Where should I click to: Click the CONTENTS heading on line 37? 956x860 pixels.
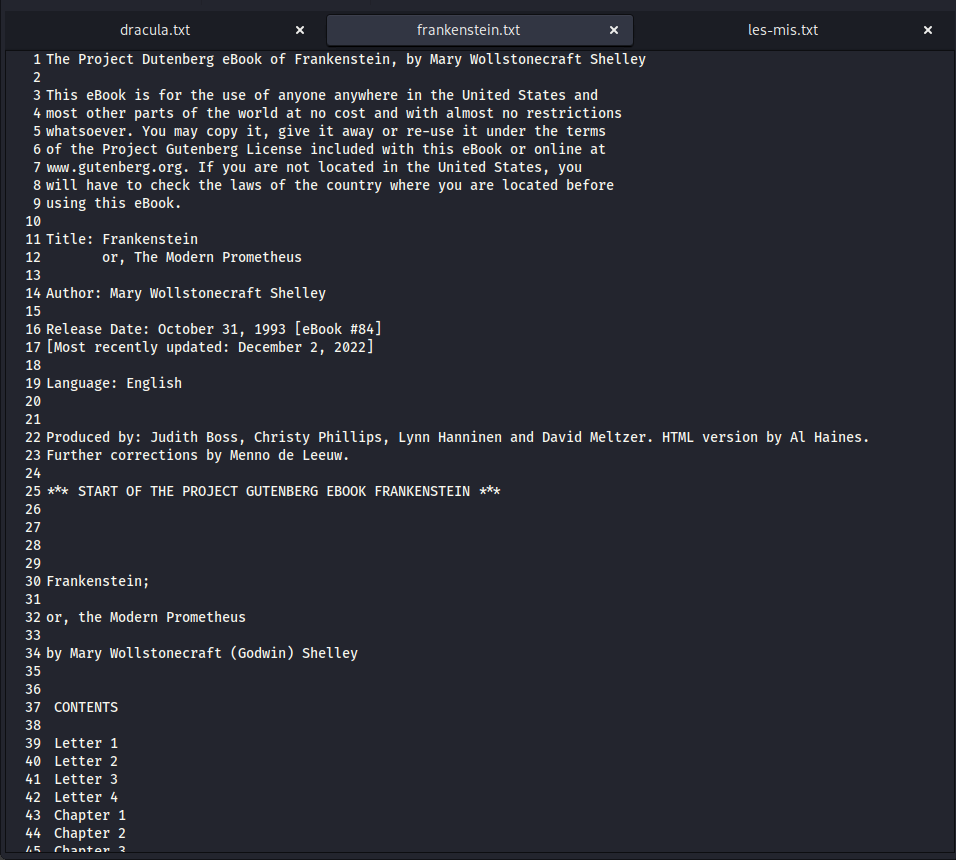click(x=86, y=707)
